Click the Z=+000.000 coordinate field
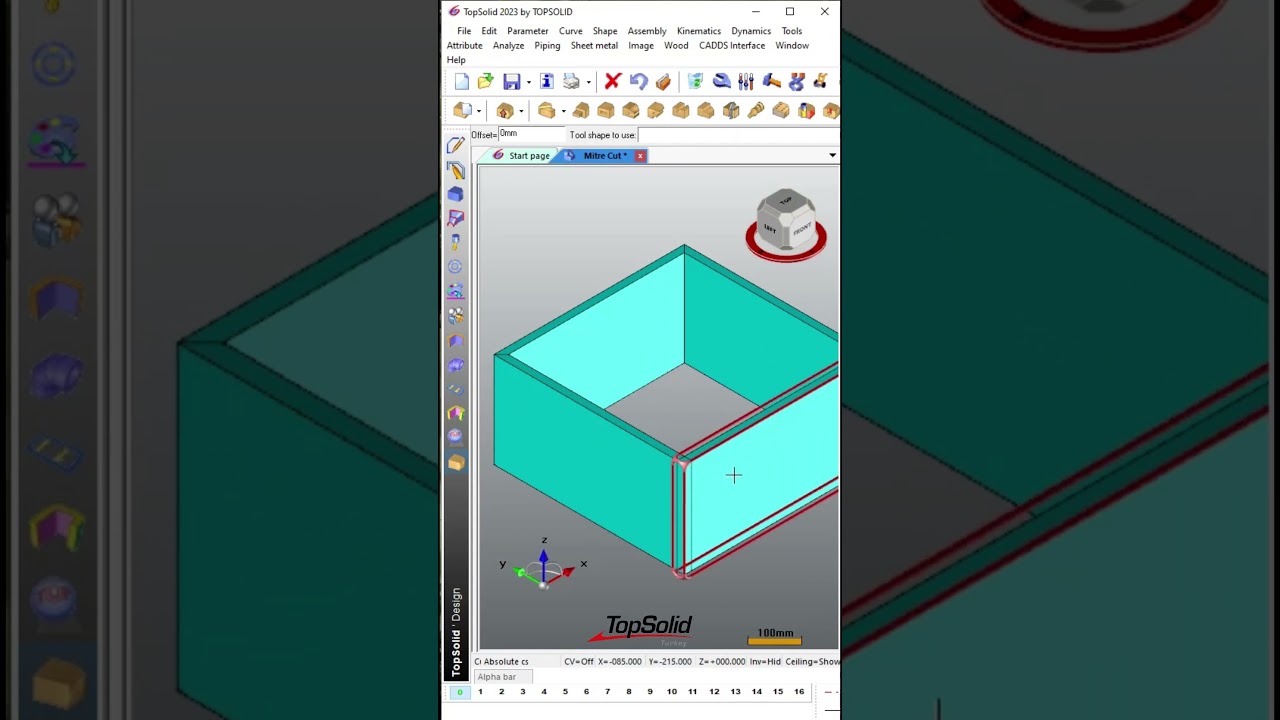This screenshot has width=1280, height=720. pos(721,662)
